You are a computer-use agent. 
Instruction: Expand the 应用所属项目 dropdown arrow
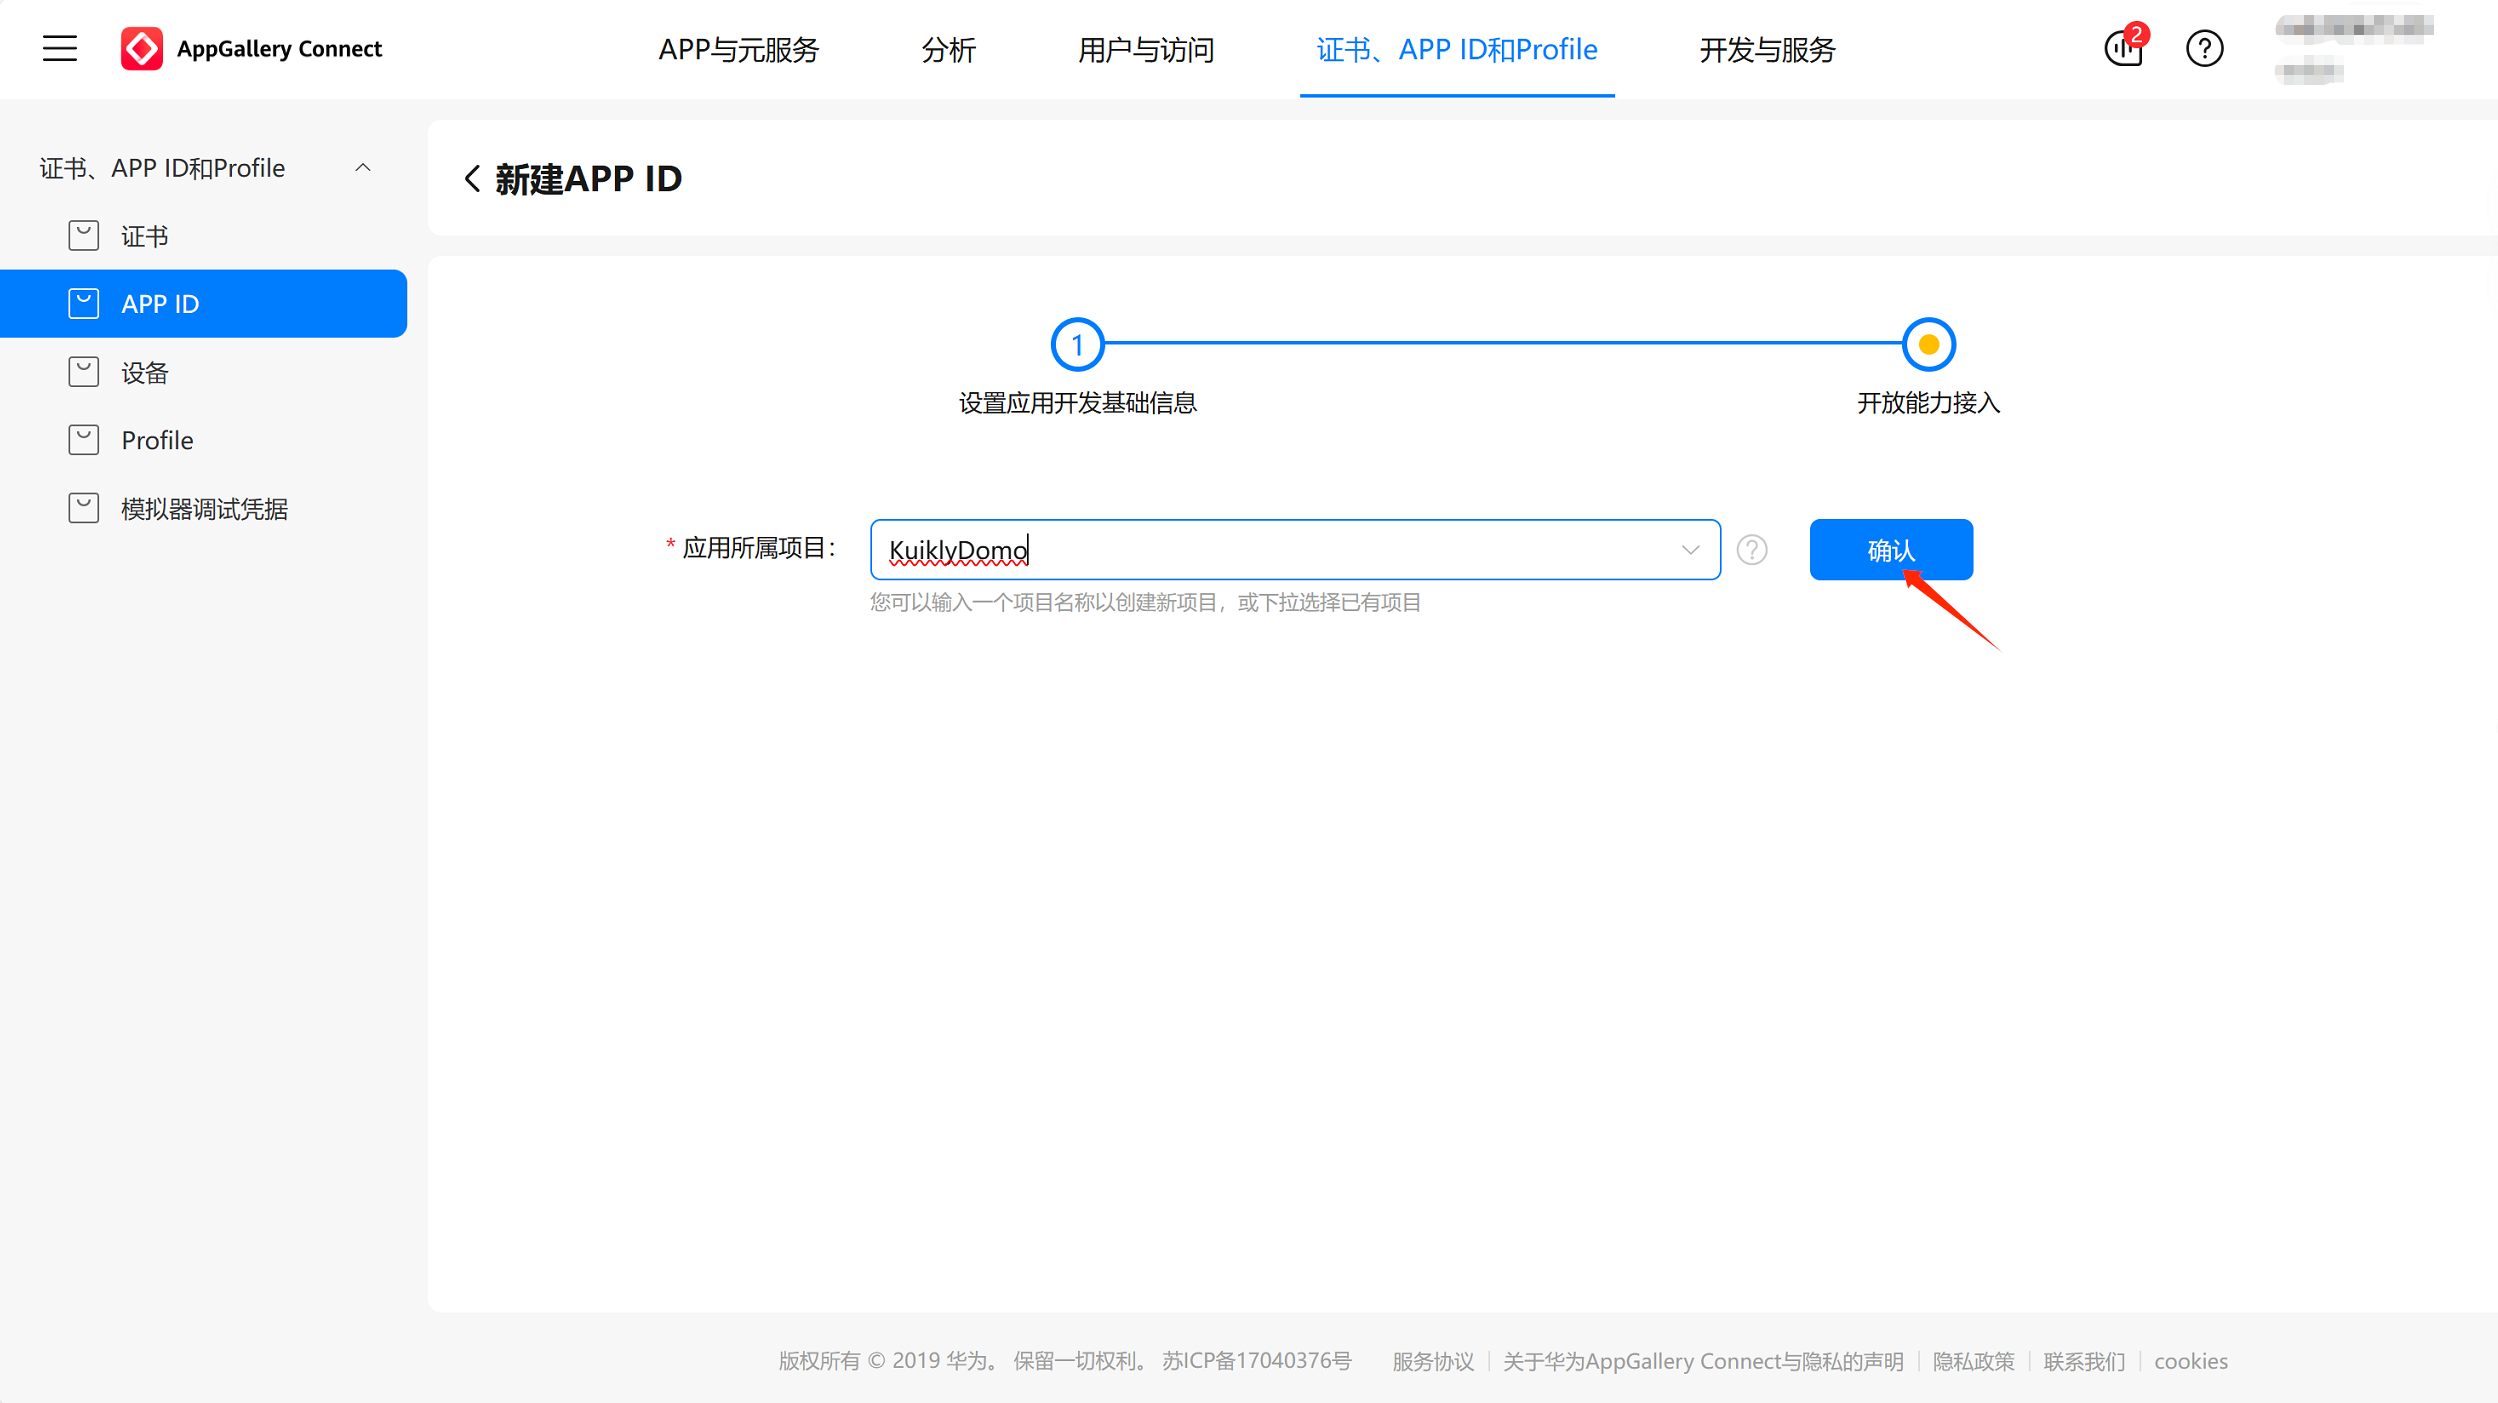click(x=1690, y=550)
